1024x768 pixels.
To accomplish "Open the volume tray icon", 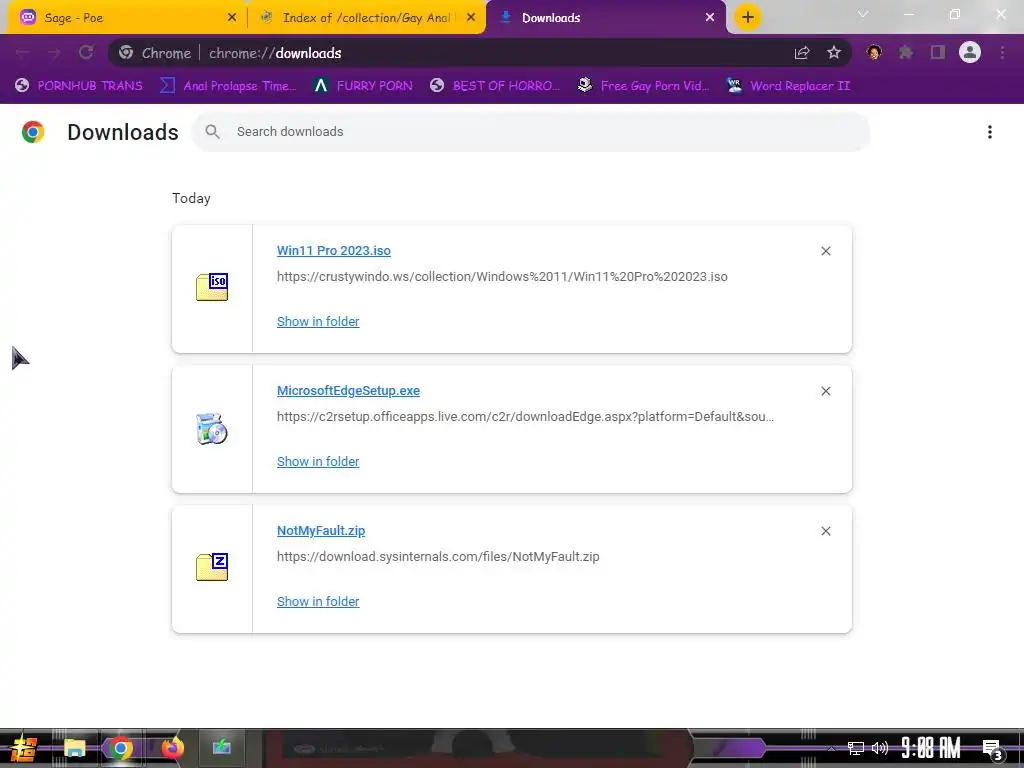I will click(x=880, y=748).
